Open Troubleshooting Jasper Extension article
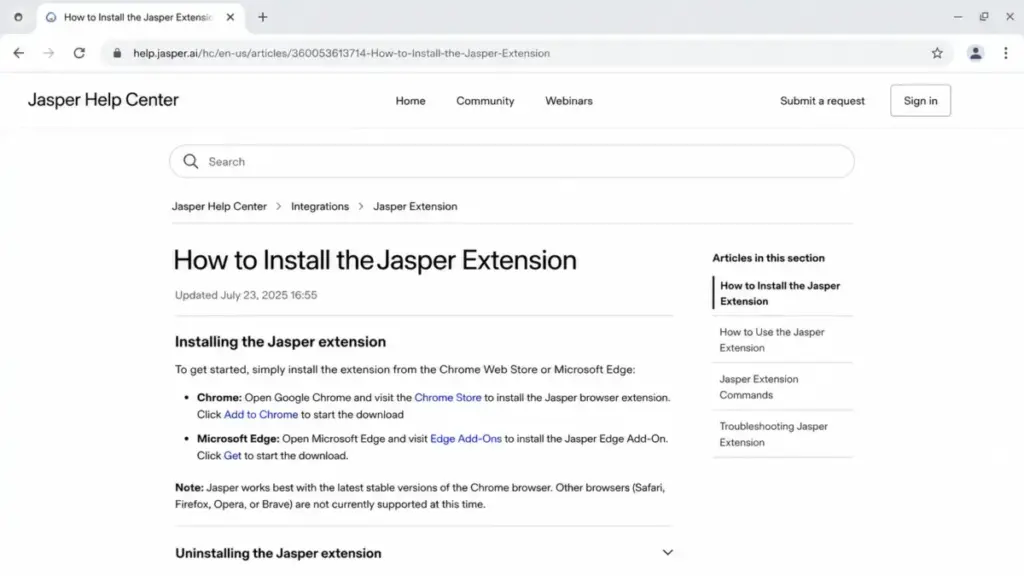This screenshot has width=1024, height=576. click(773, 434)
